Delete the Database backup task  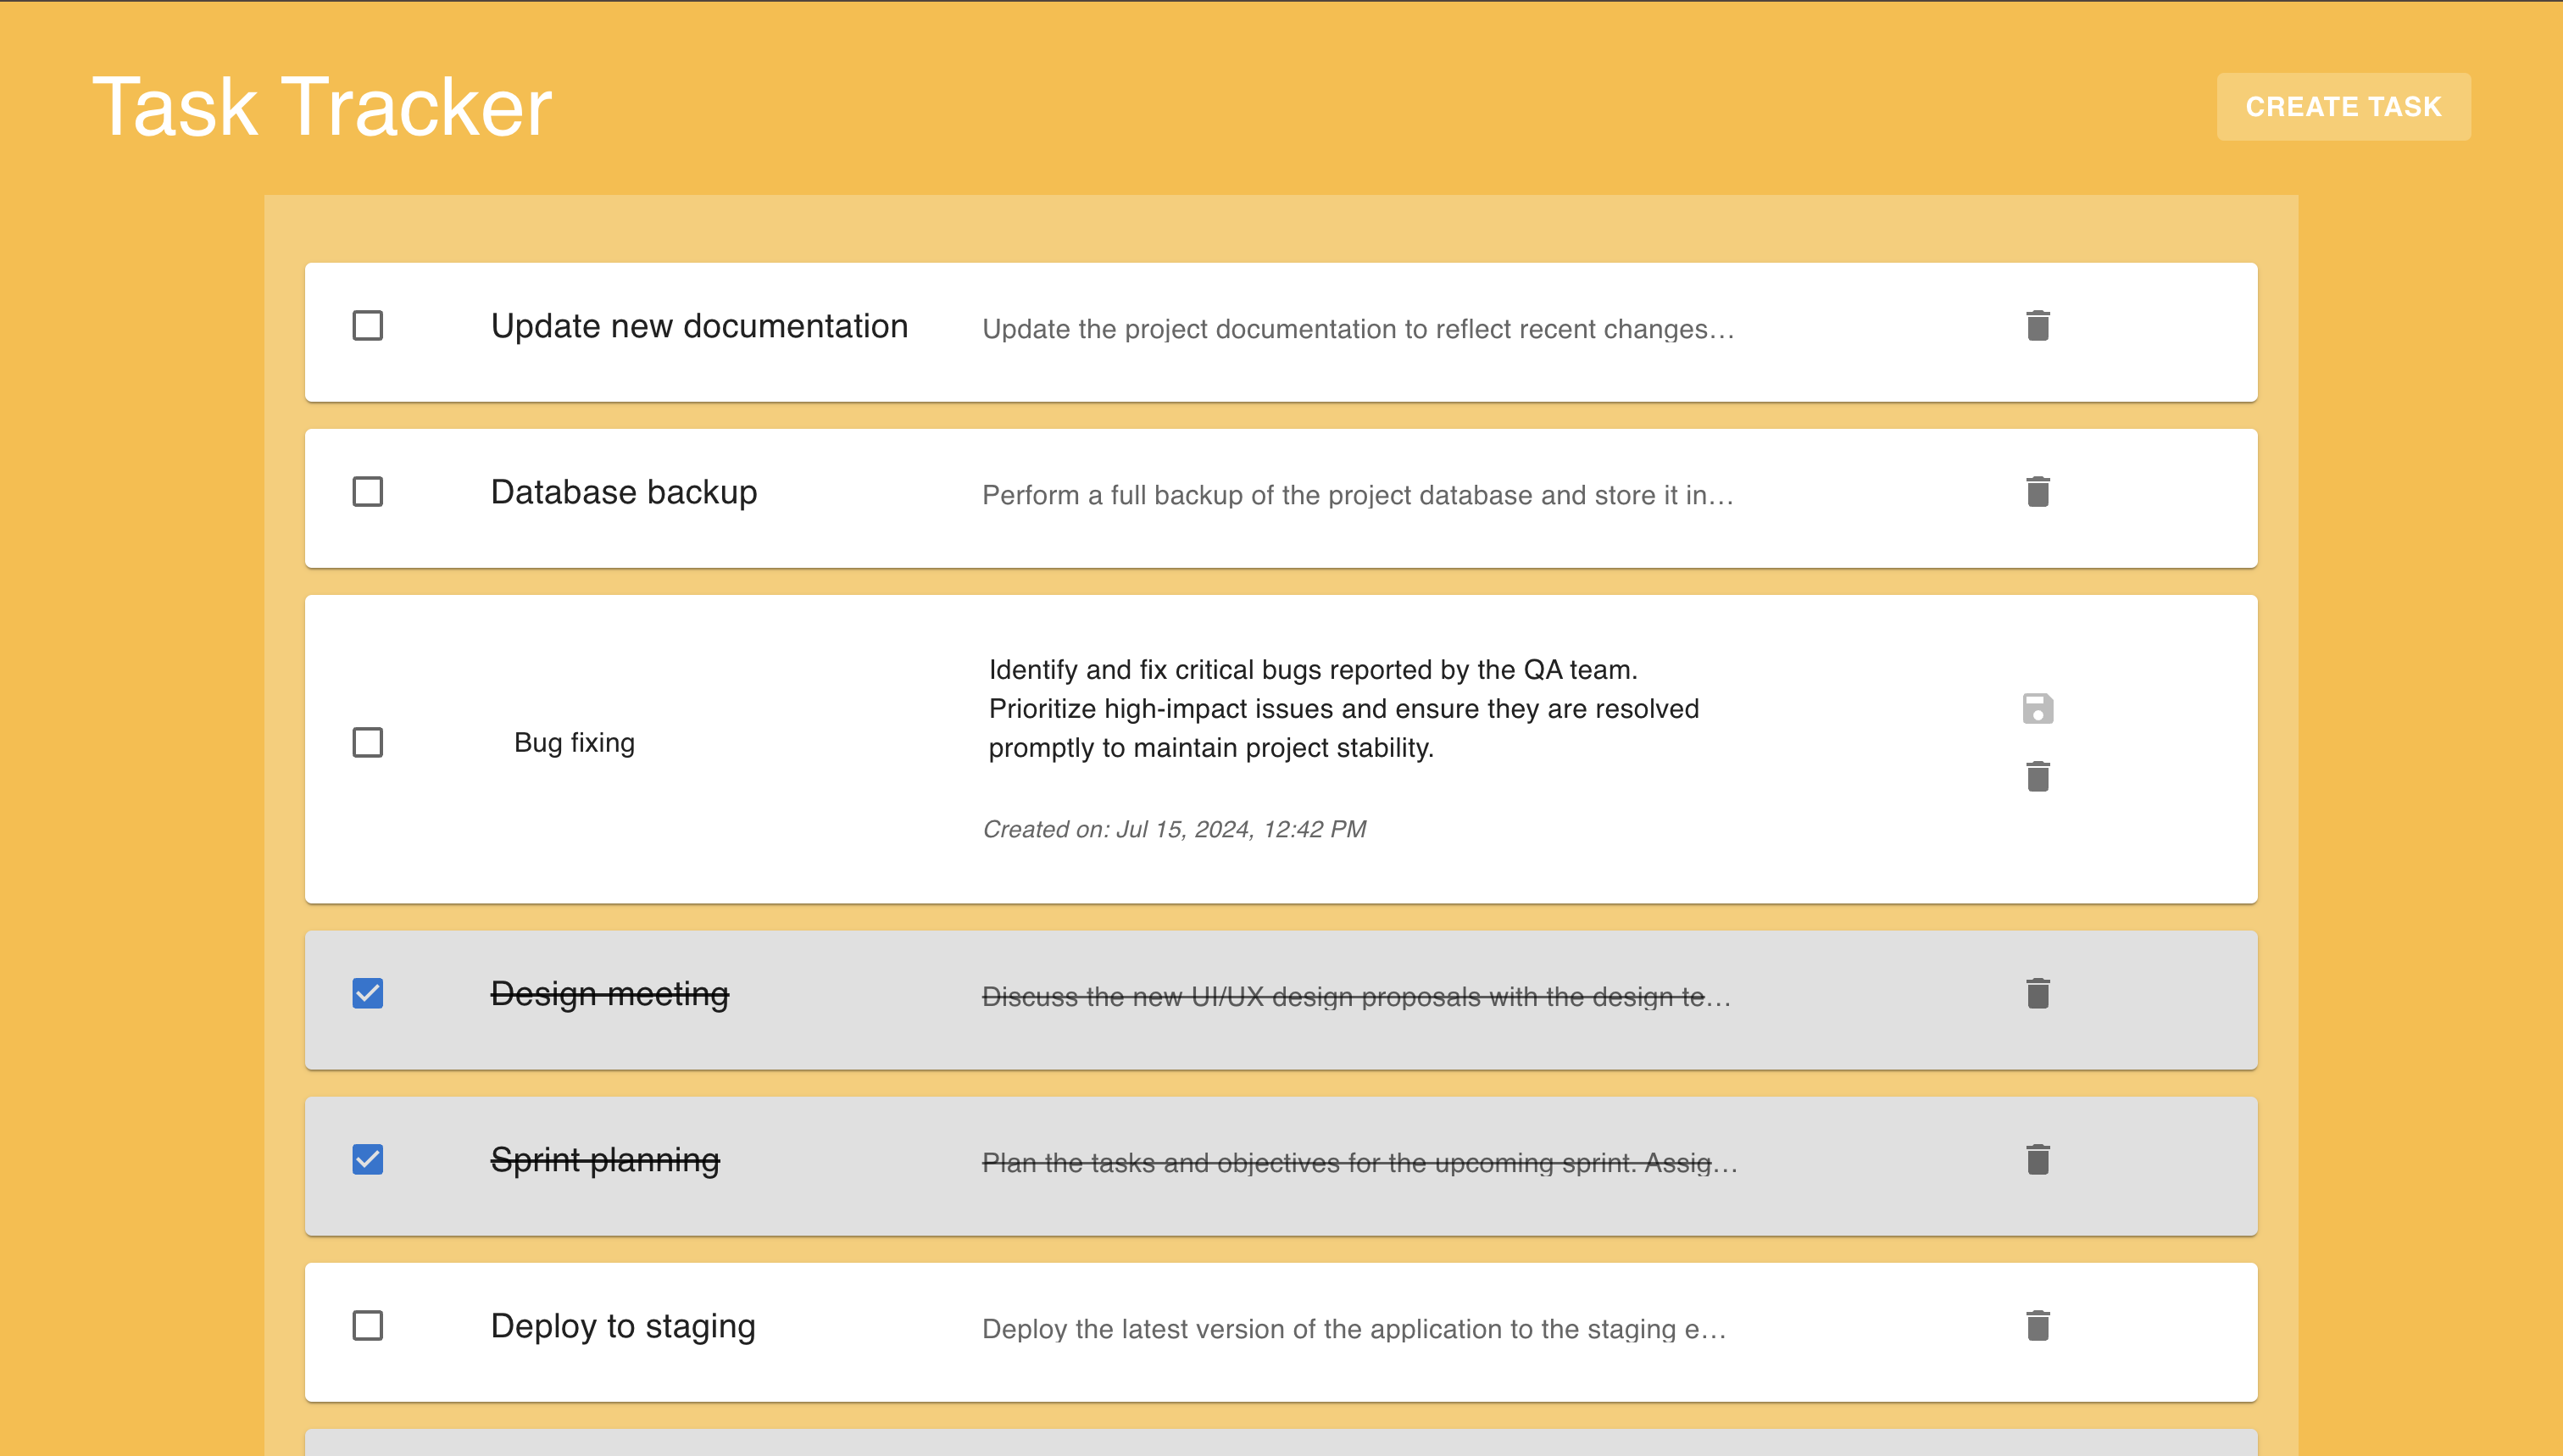coord(2037,492)
